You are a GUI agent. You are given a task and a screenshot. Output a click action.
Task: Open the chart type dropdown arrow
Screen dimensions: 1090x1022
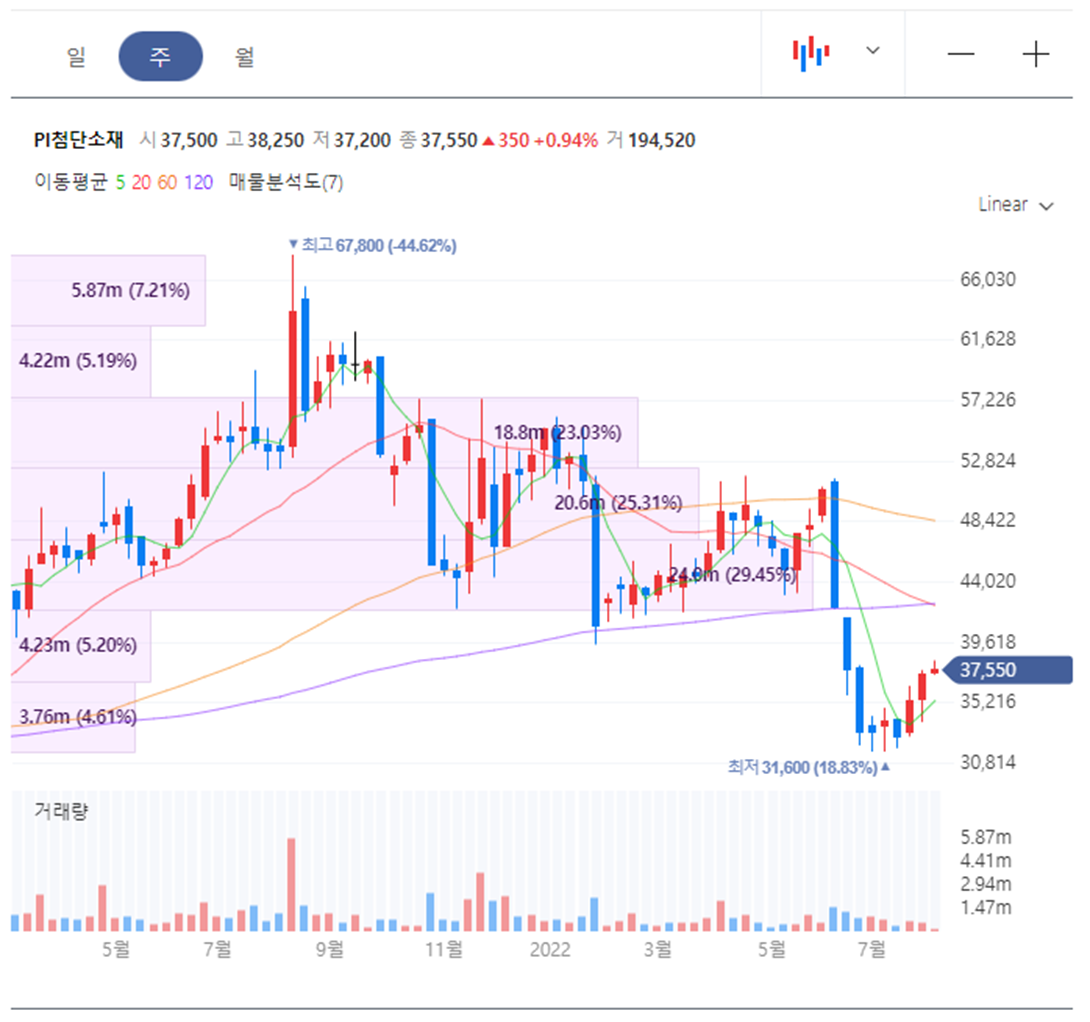point(872,51)
